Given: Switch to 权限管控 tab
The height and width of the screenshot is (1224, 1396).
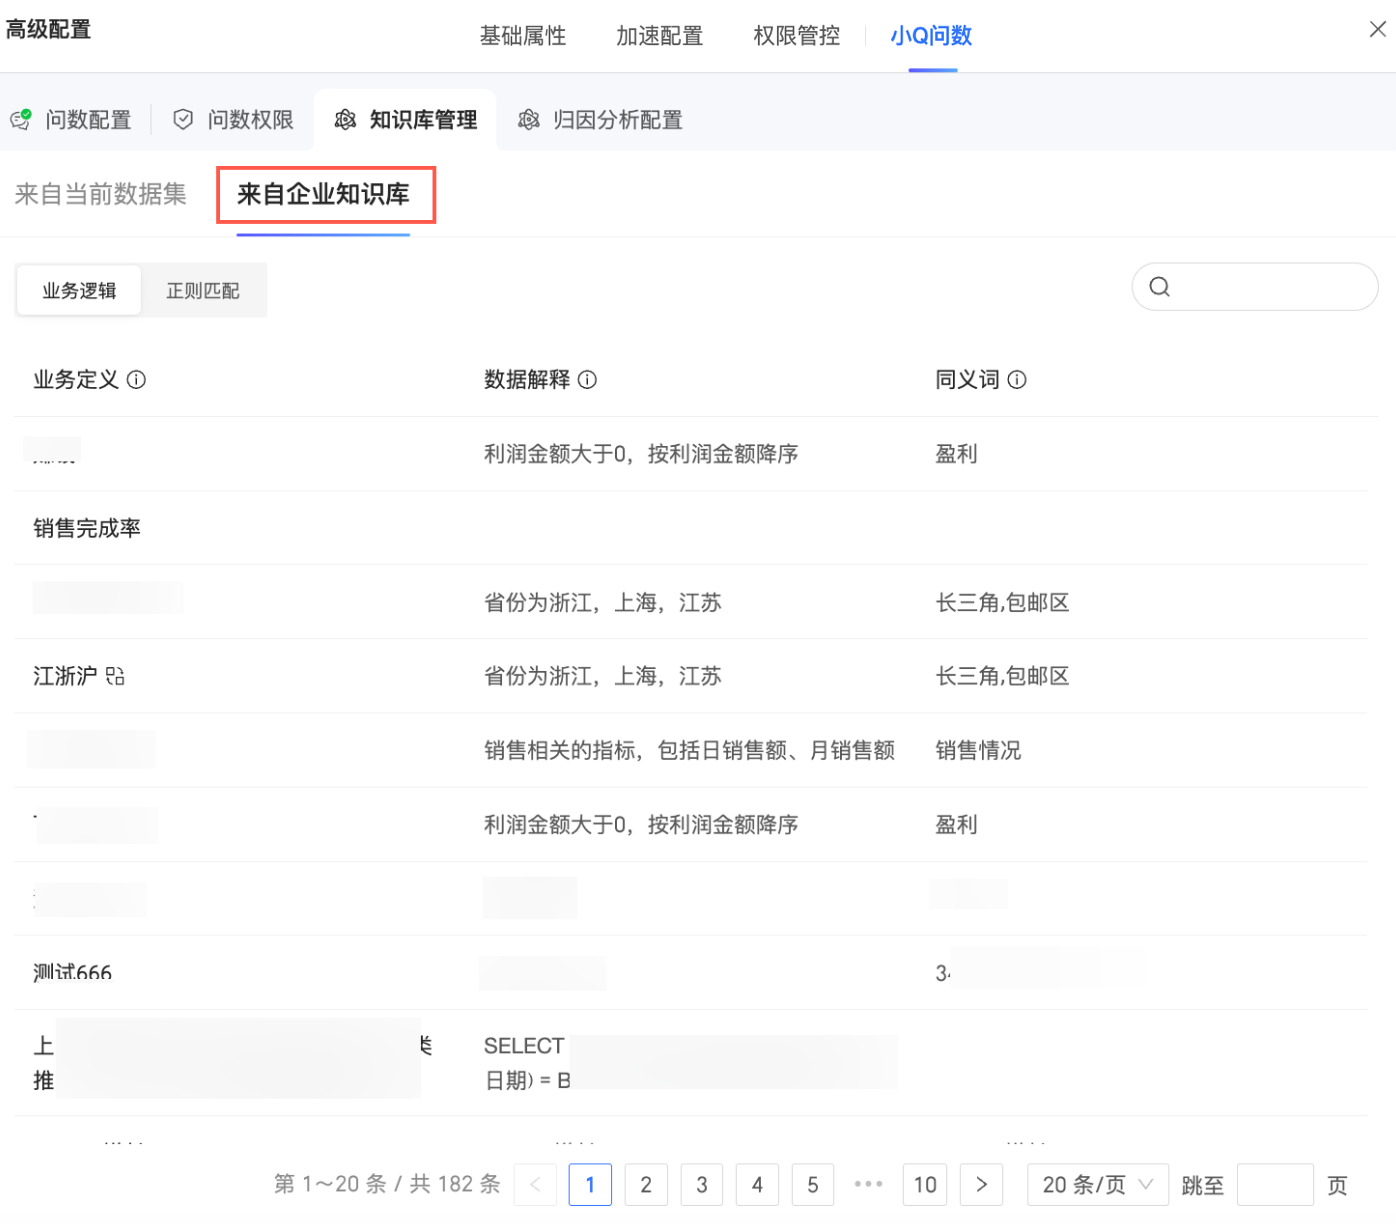Looking at the screenshot, I should pos(797,36).
